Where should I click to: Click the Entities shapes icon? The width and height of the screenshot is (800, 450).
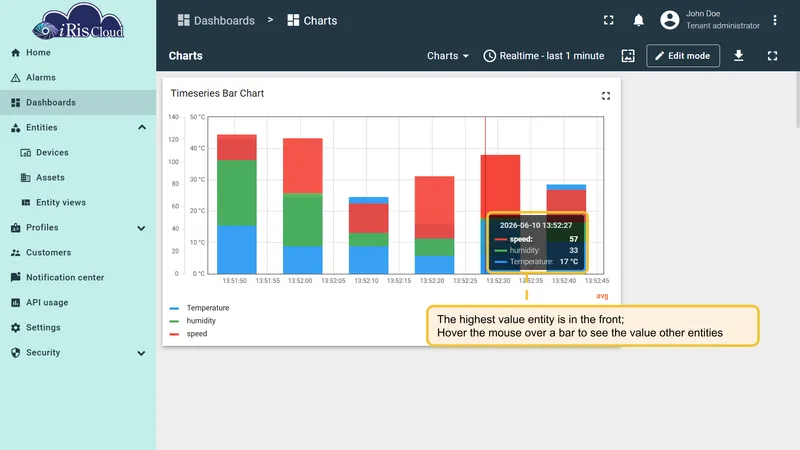(15, 128)
